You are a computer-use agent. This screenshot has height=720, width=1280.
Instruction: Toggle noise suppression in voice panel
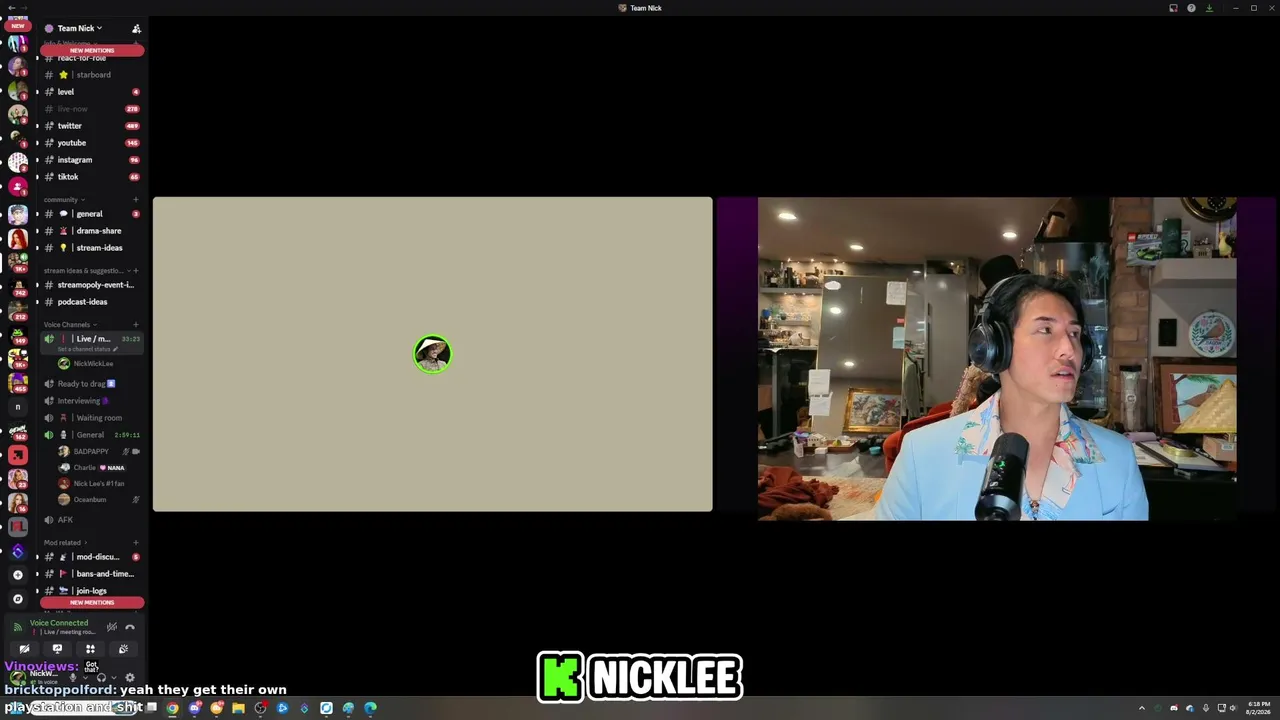click(112, 627)
